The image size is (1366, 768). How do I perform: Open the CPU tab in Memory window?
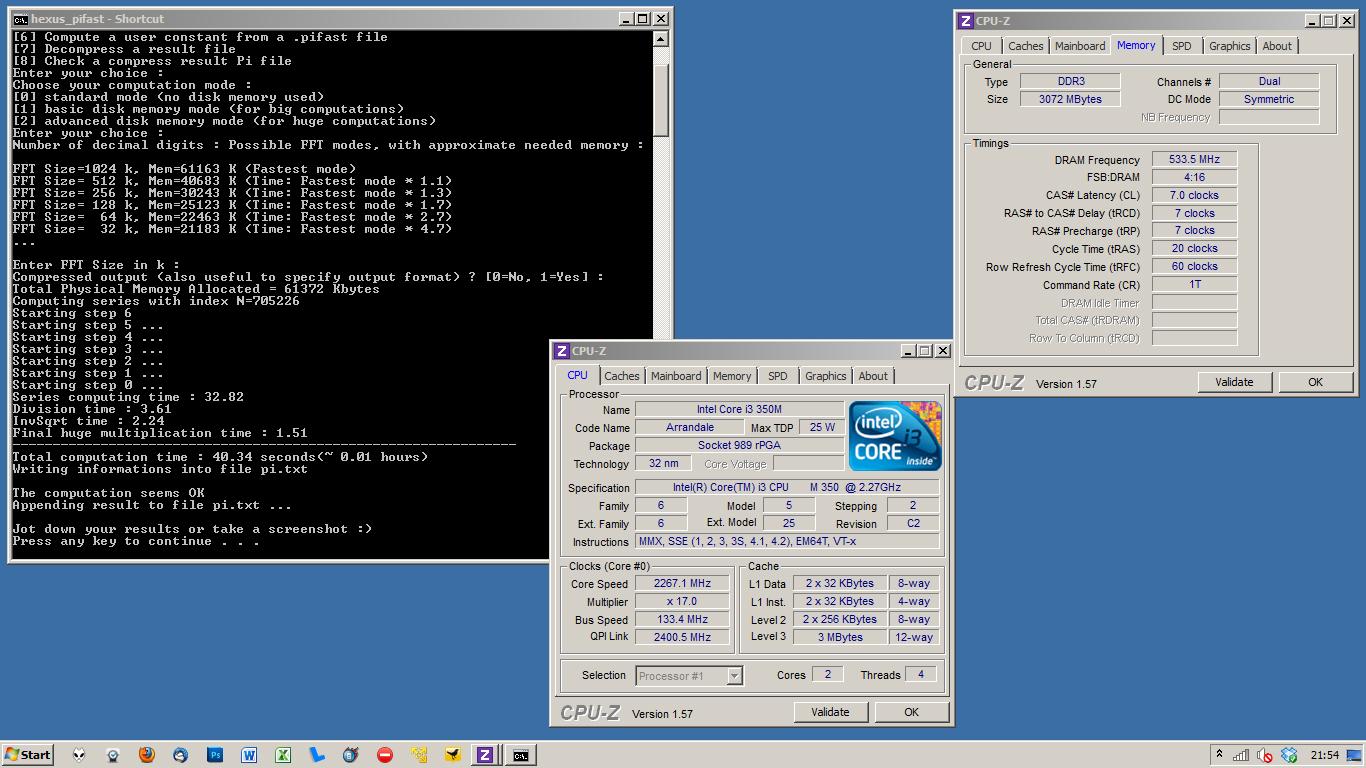(x=982, y=46)
